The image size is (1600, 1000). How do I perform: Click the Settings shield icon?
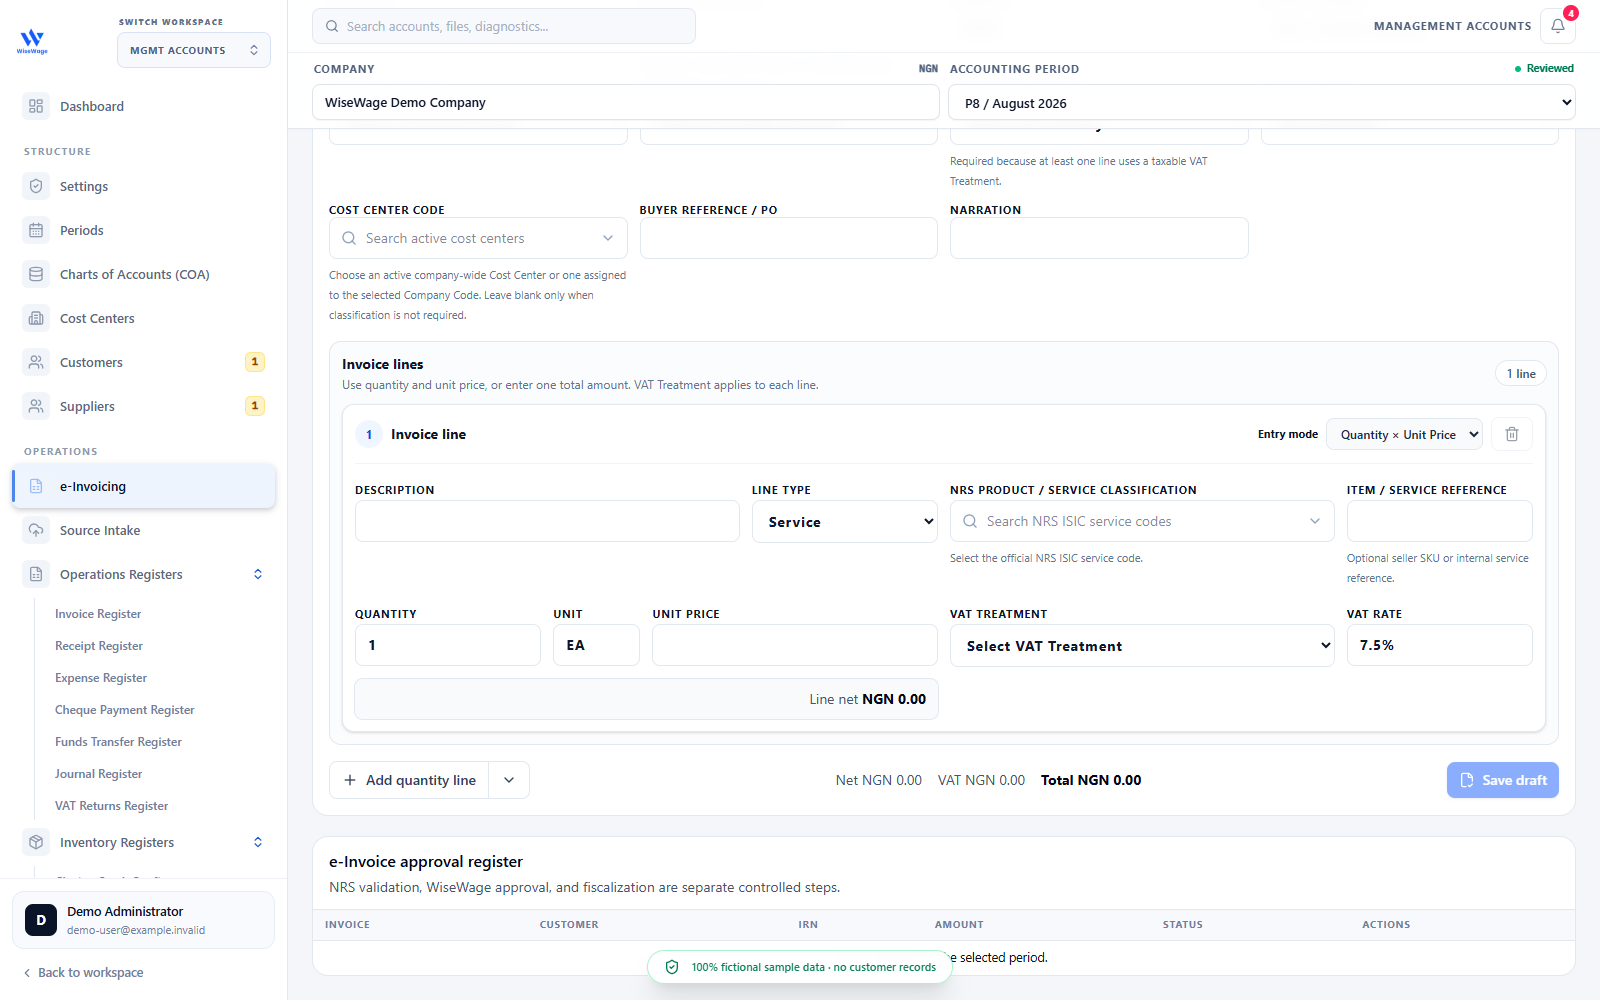click(36, 186)
